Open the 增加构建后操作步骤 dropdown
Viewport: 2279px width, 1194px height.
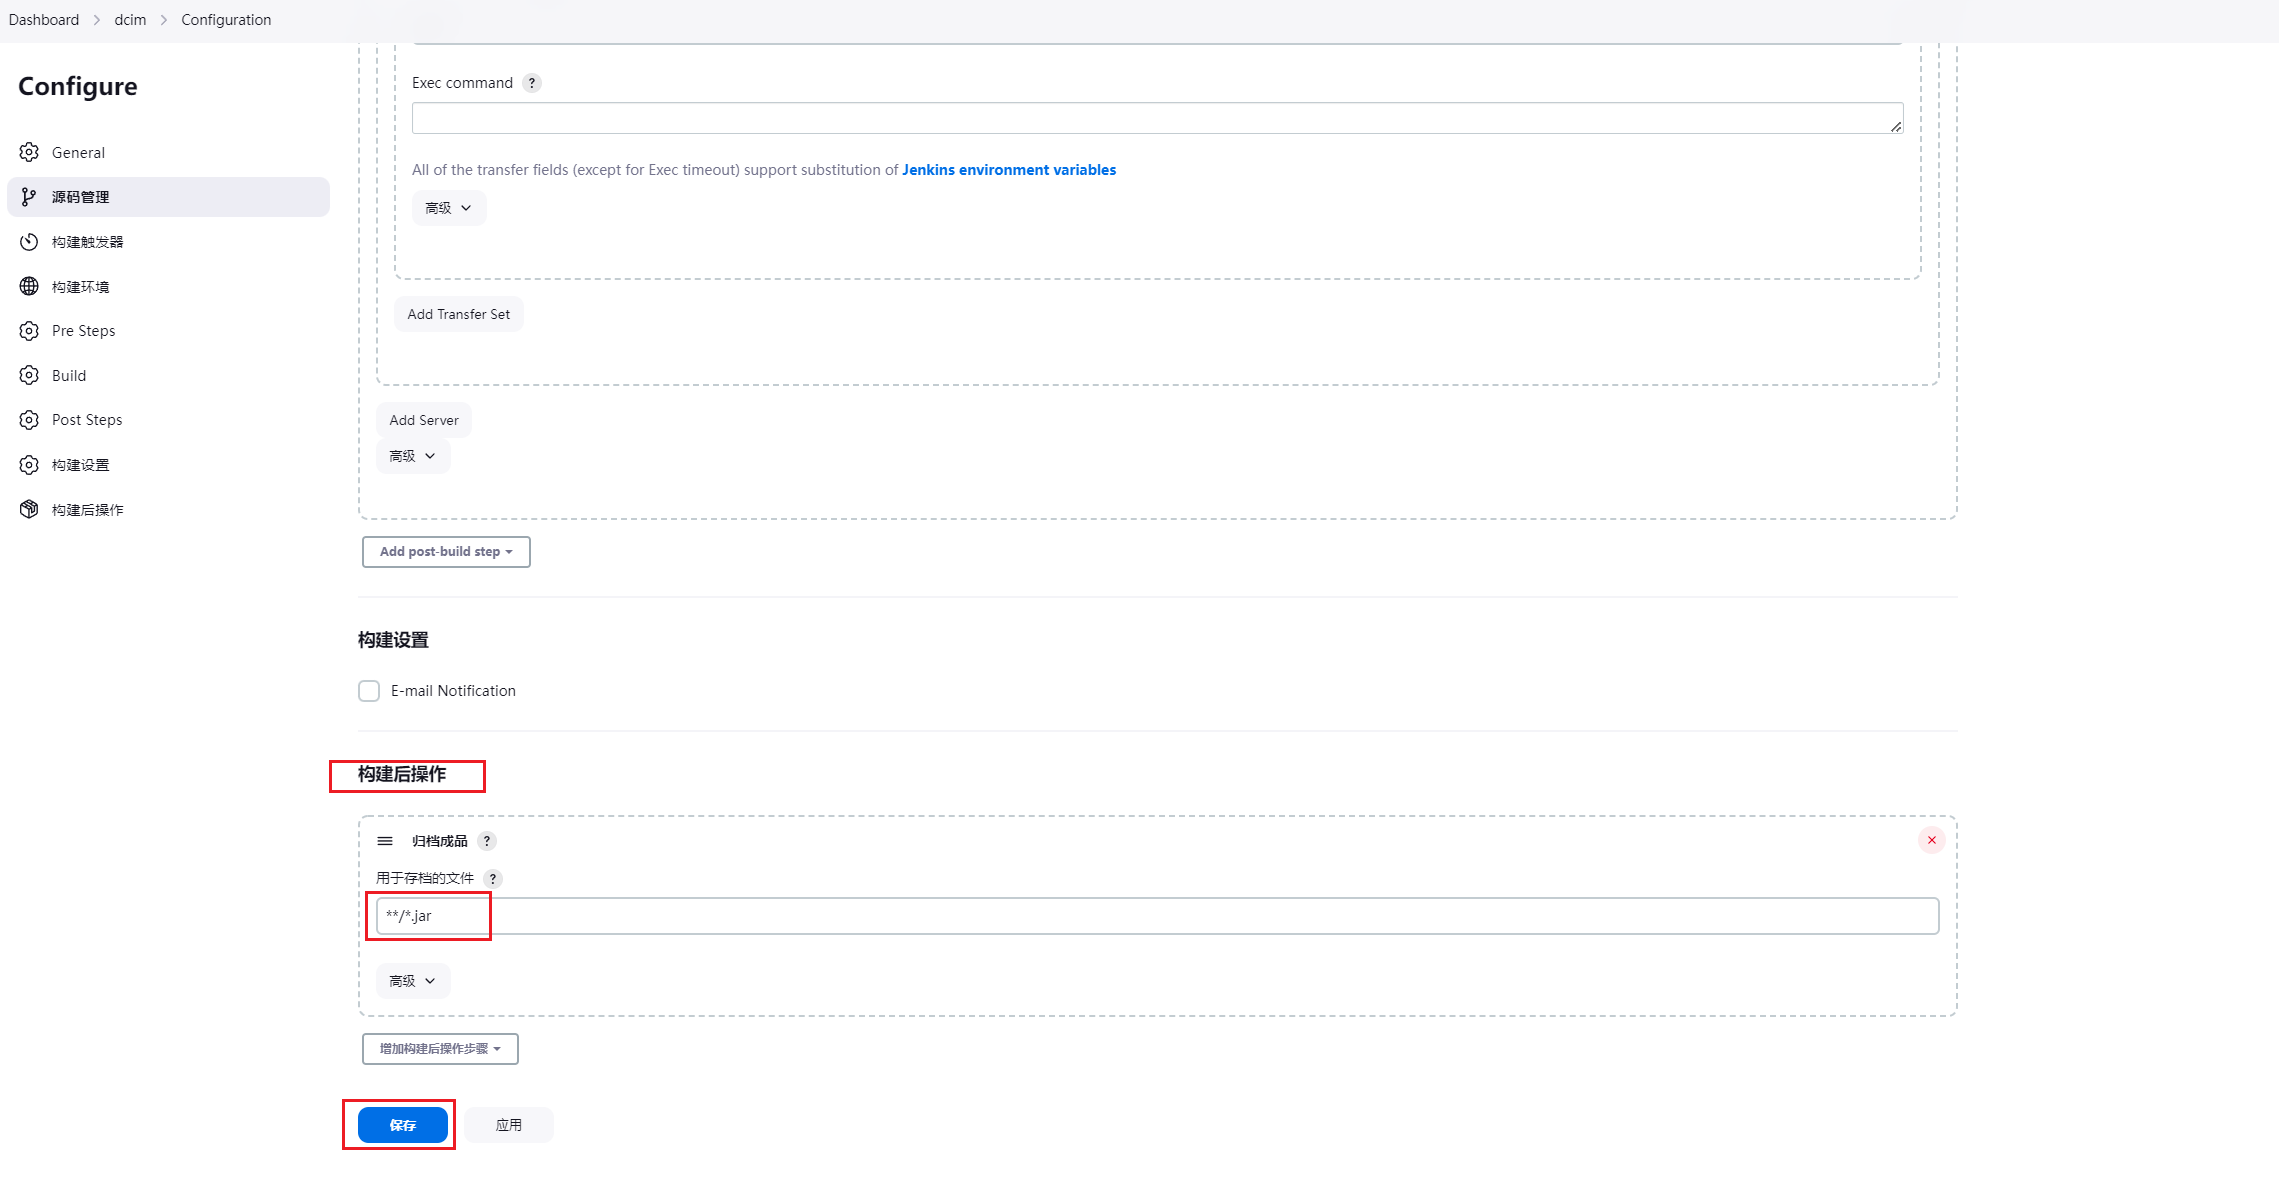440,1049
